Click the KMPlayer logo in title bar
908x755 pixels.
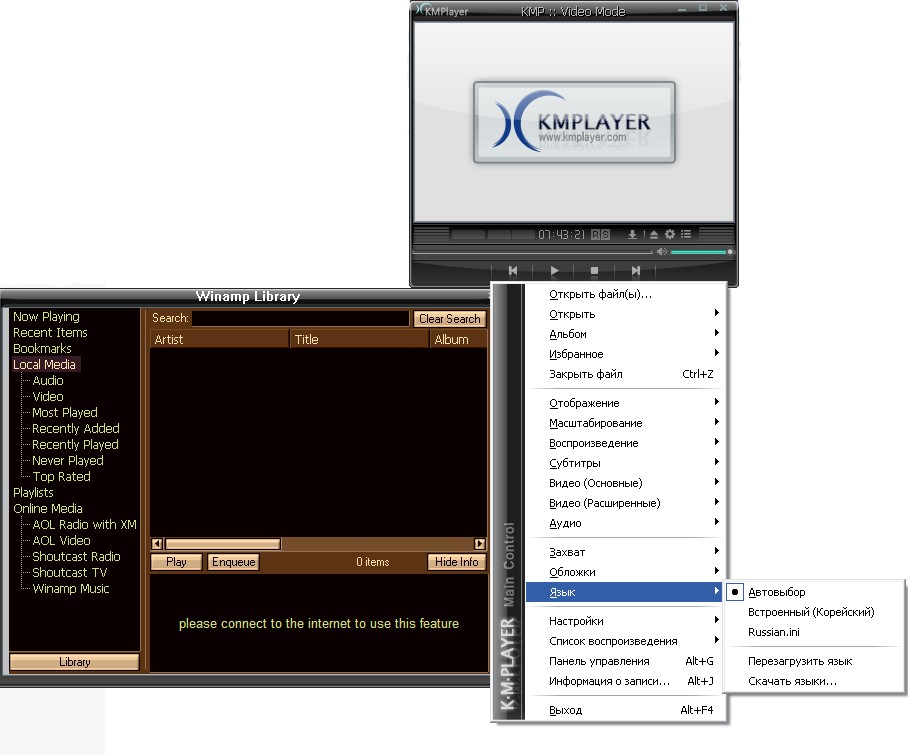[x=442, y=10]
